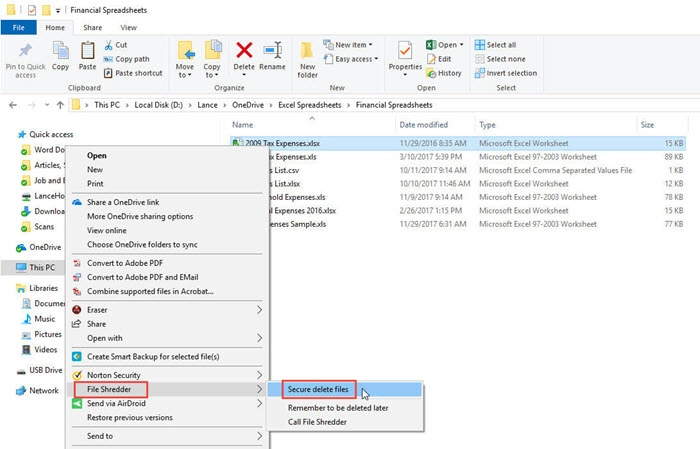Click the Select none icon

coord(480,59)
